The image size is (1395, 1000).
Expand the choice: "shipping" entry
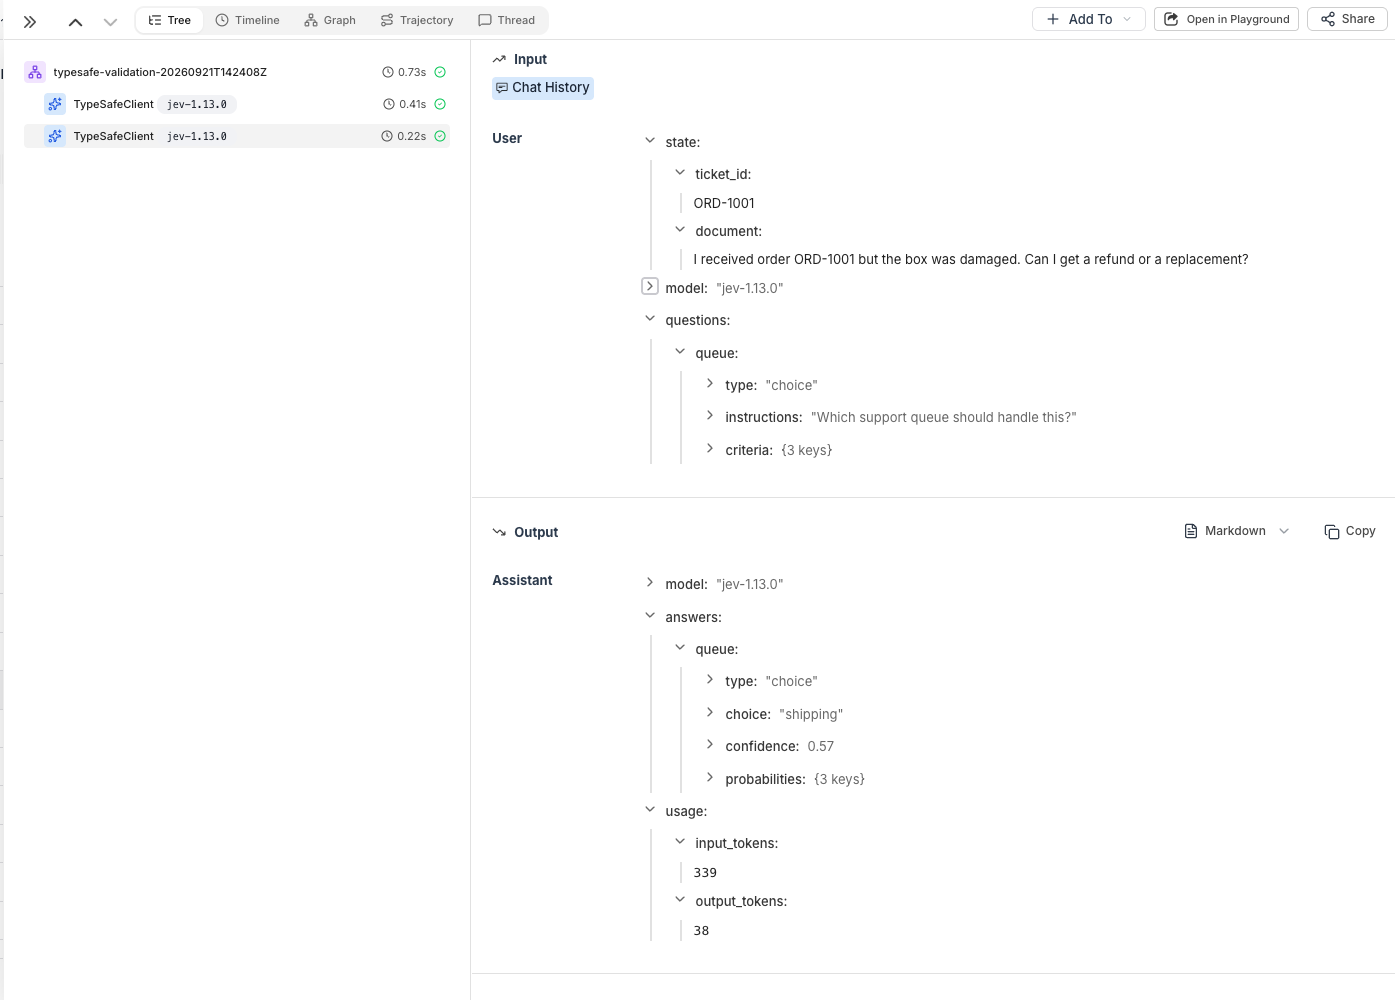click(x=710, y=713)
